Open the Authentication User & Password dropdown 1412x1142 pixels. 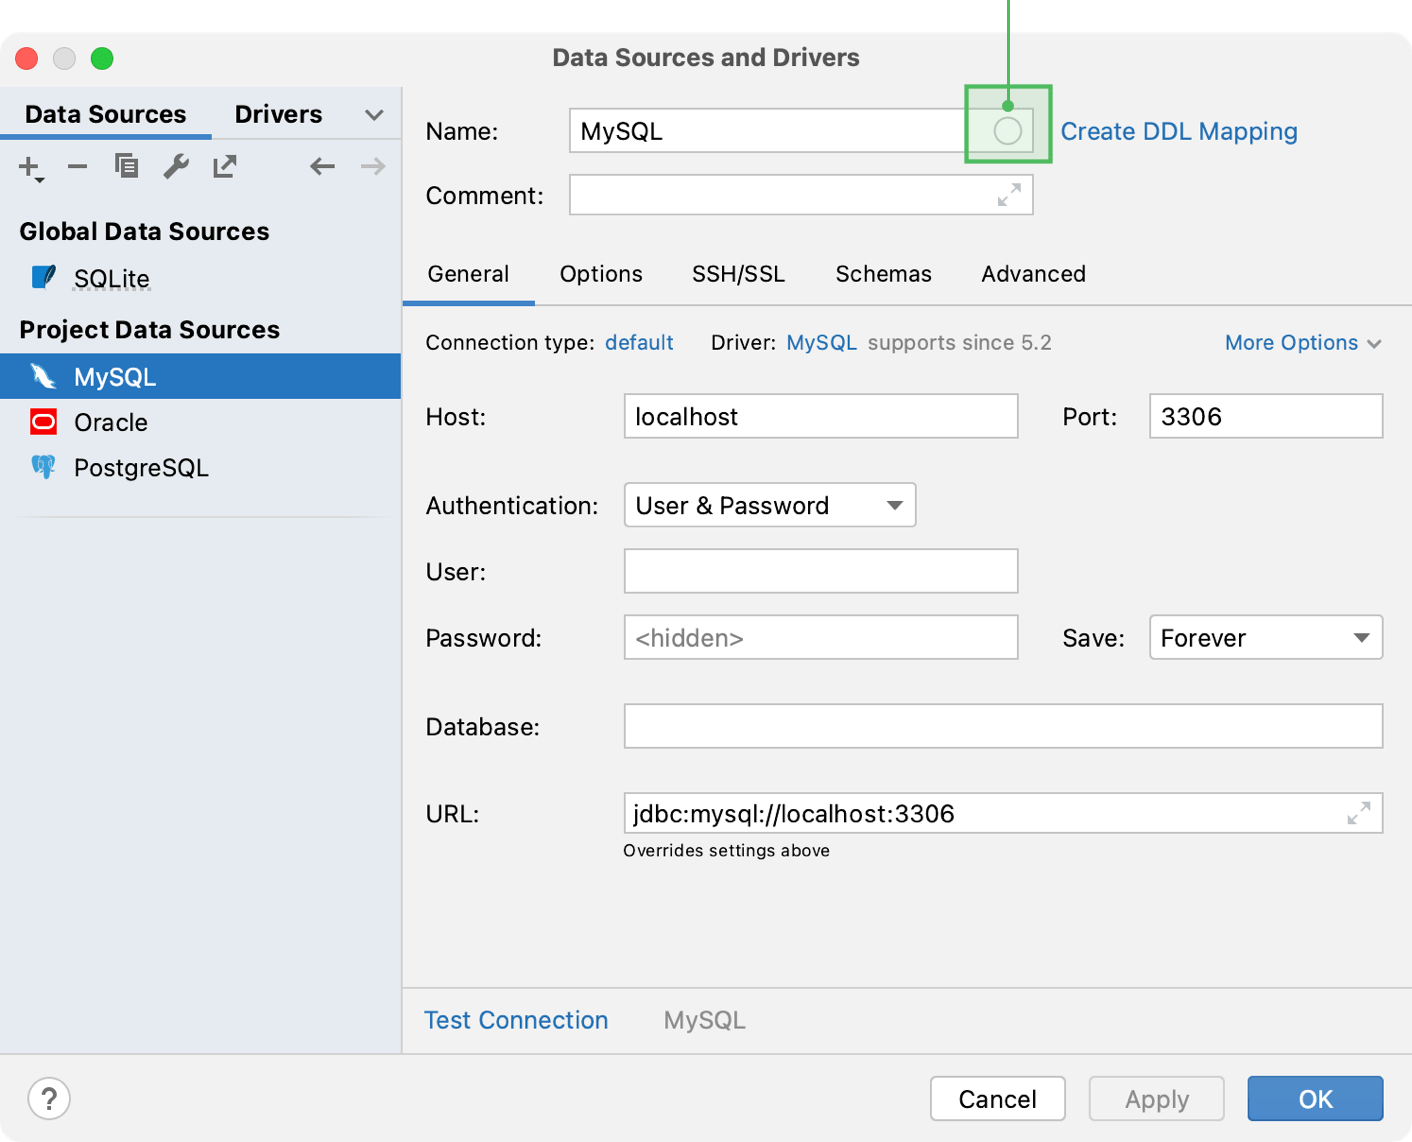[x=770, y=505]
